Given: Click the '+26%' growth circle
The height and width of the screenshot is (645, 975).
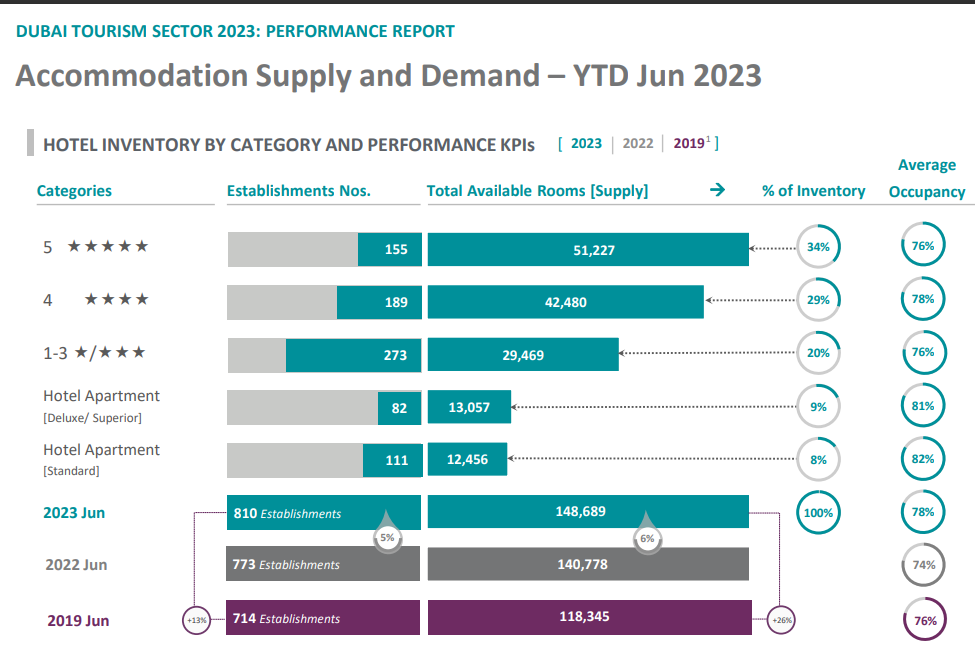Looking at the screenshot, I should (781, 620).
